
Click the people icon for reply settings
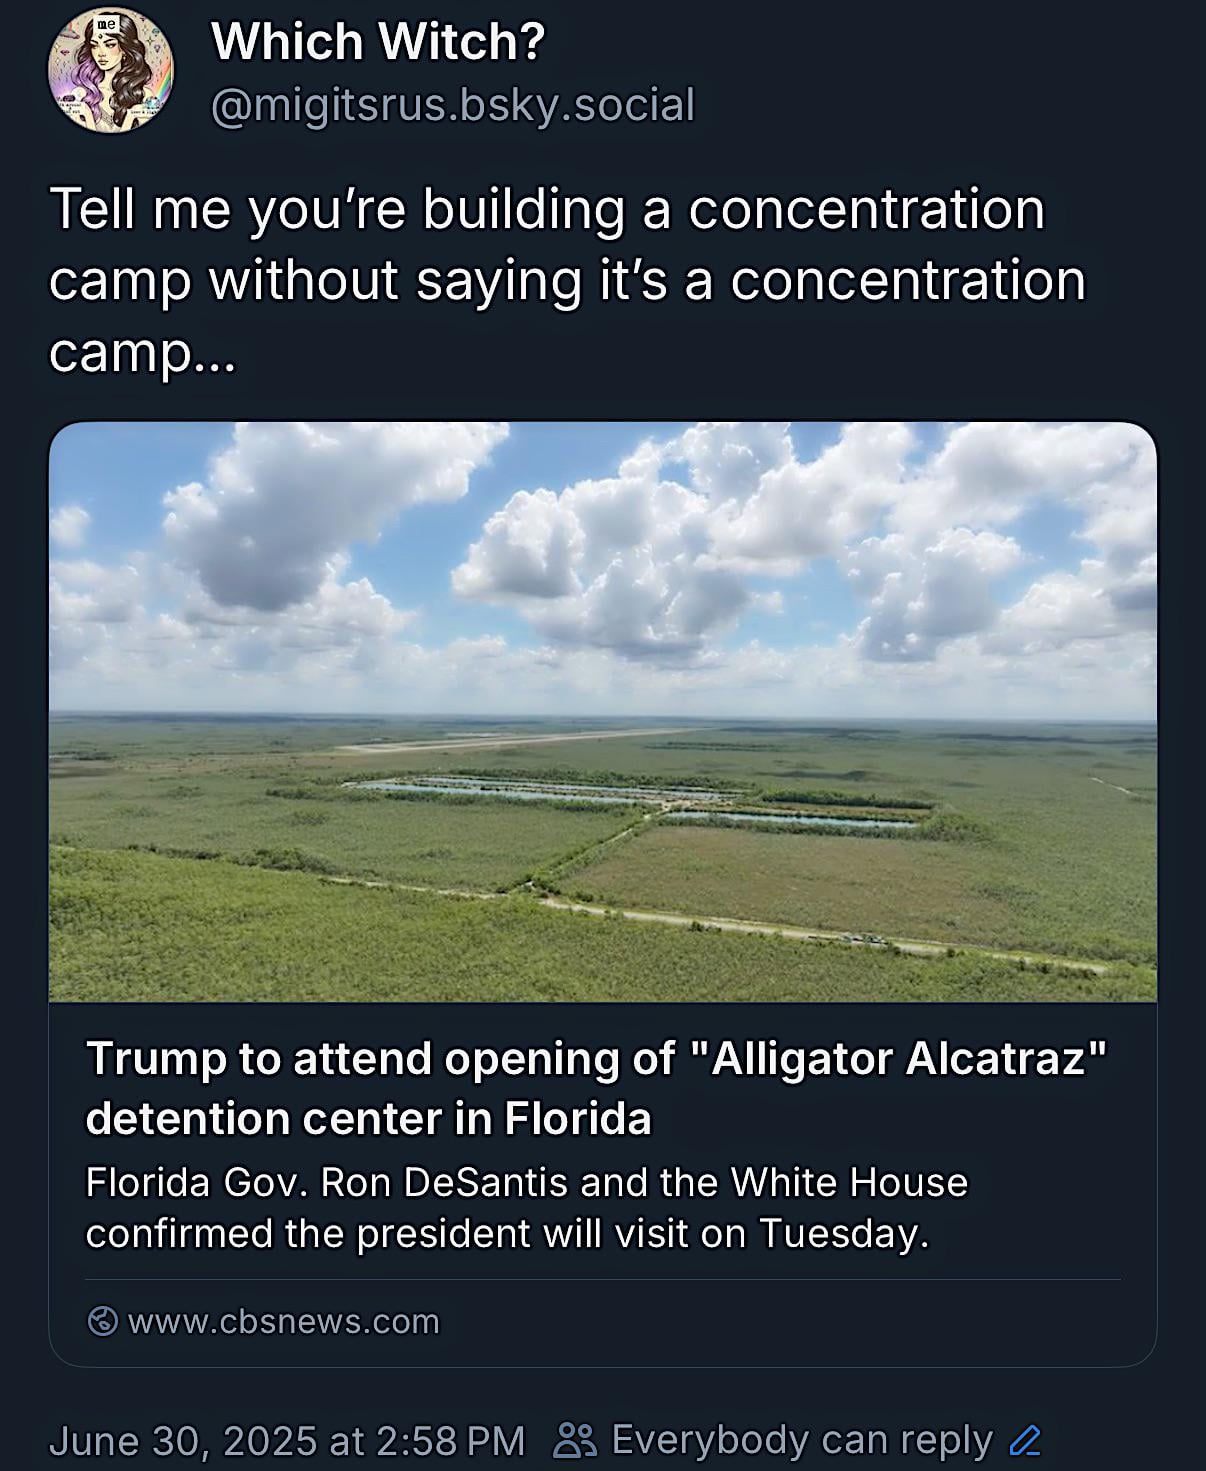[x=575, y=1440]
